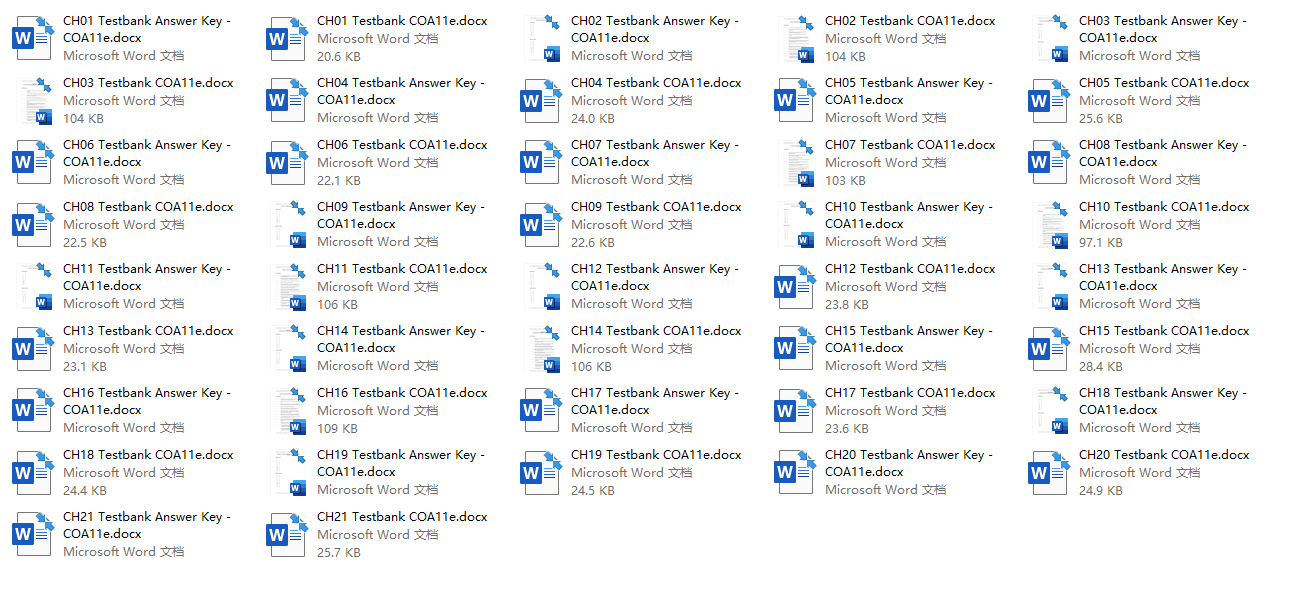
Task: Select Word icon next to CH05 Testbank COA11e.docx
Action: [1048, 100]
